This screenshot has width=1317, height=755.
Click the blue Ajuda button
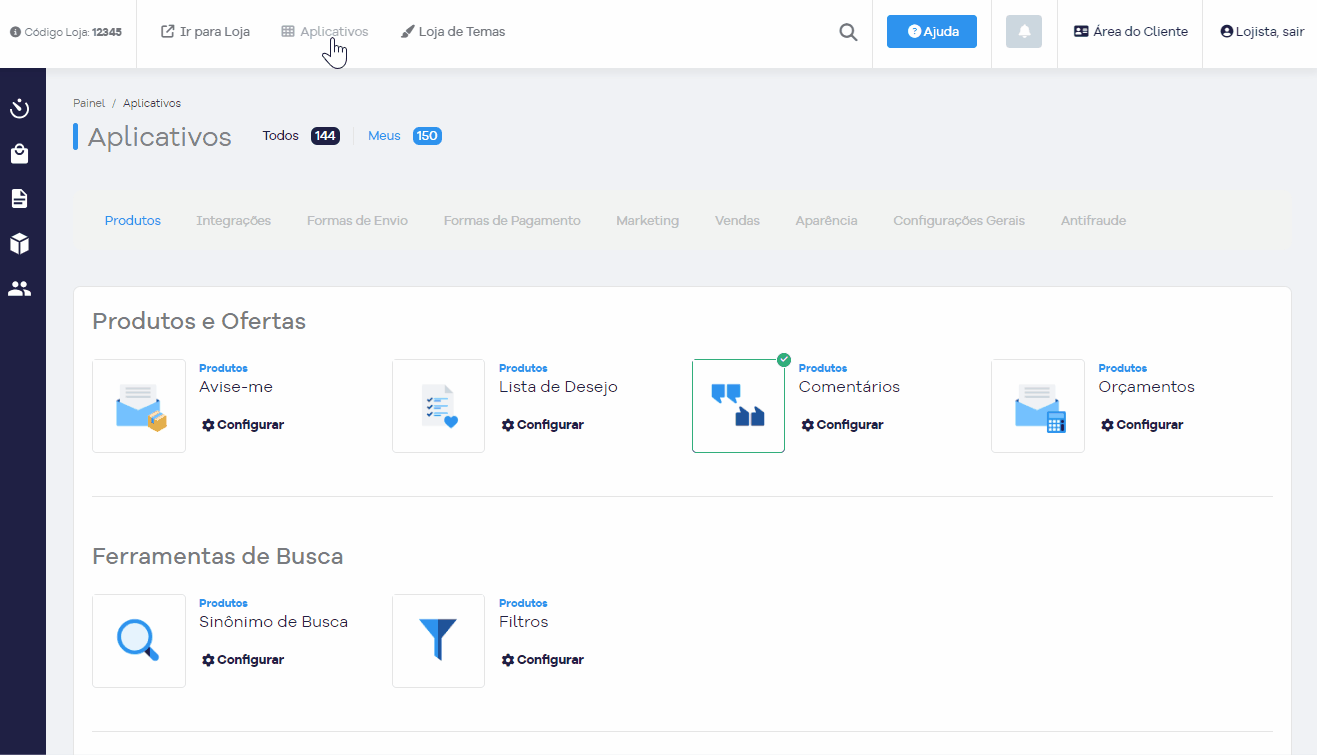point(932,32)
